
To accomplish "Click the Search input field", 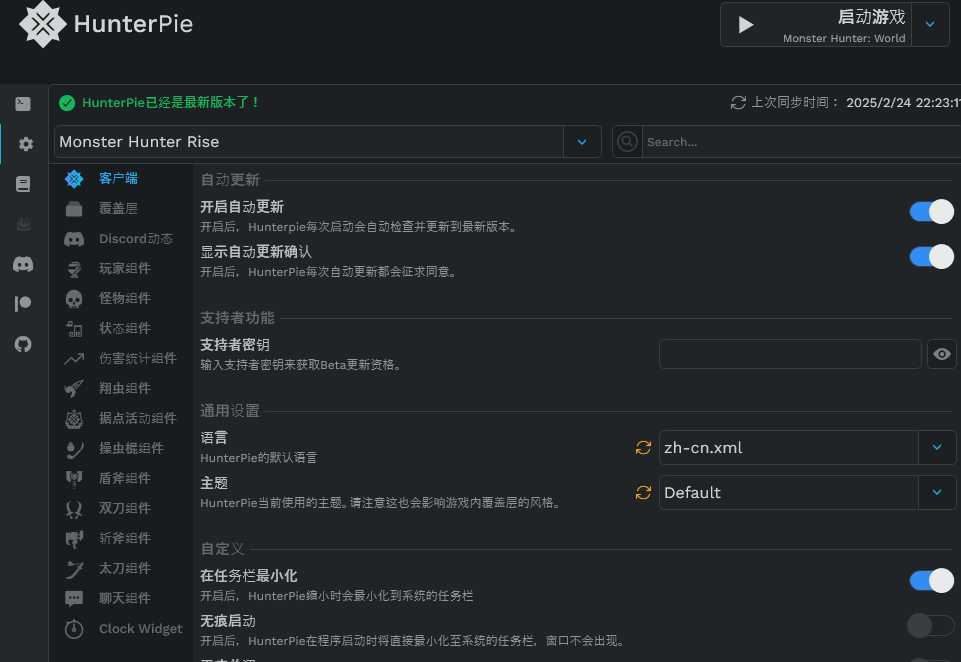I will click(x=802, y=142).
